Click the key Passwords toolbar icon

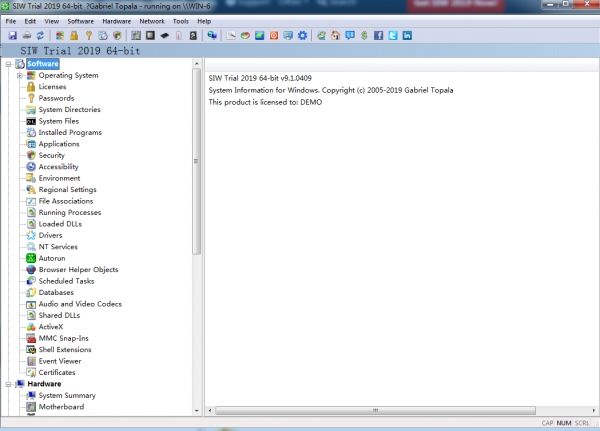point(89,36)
